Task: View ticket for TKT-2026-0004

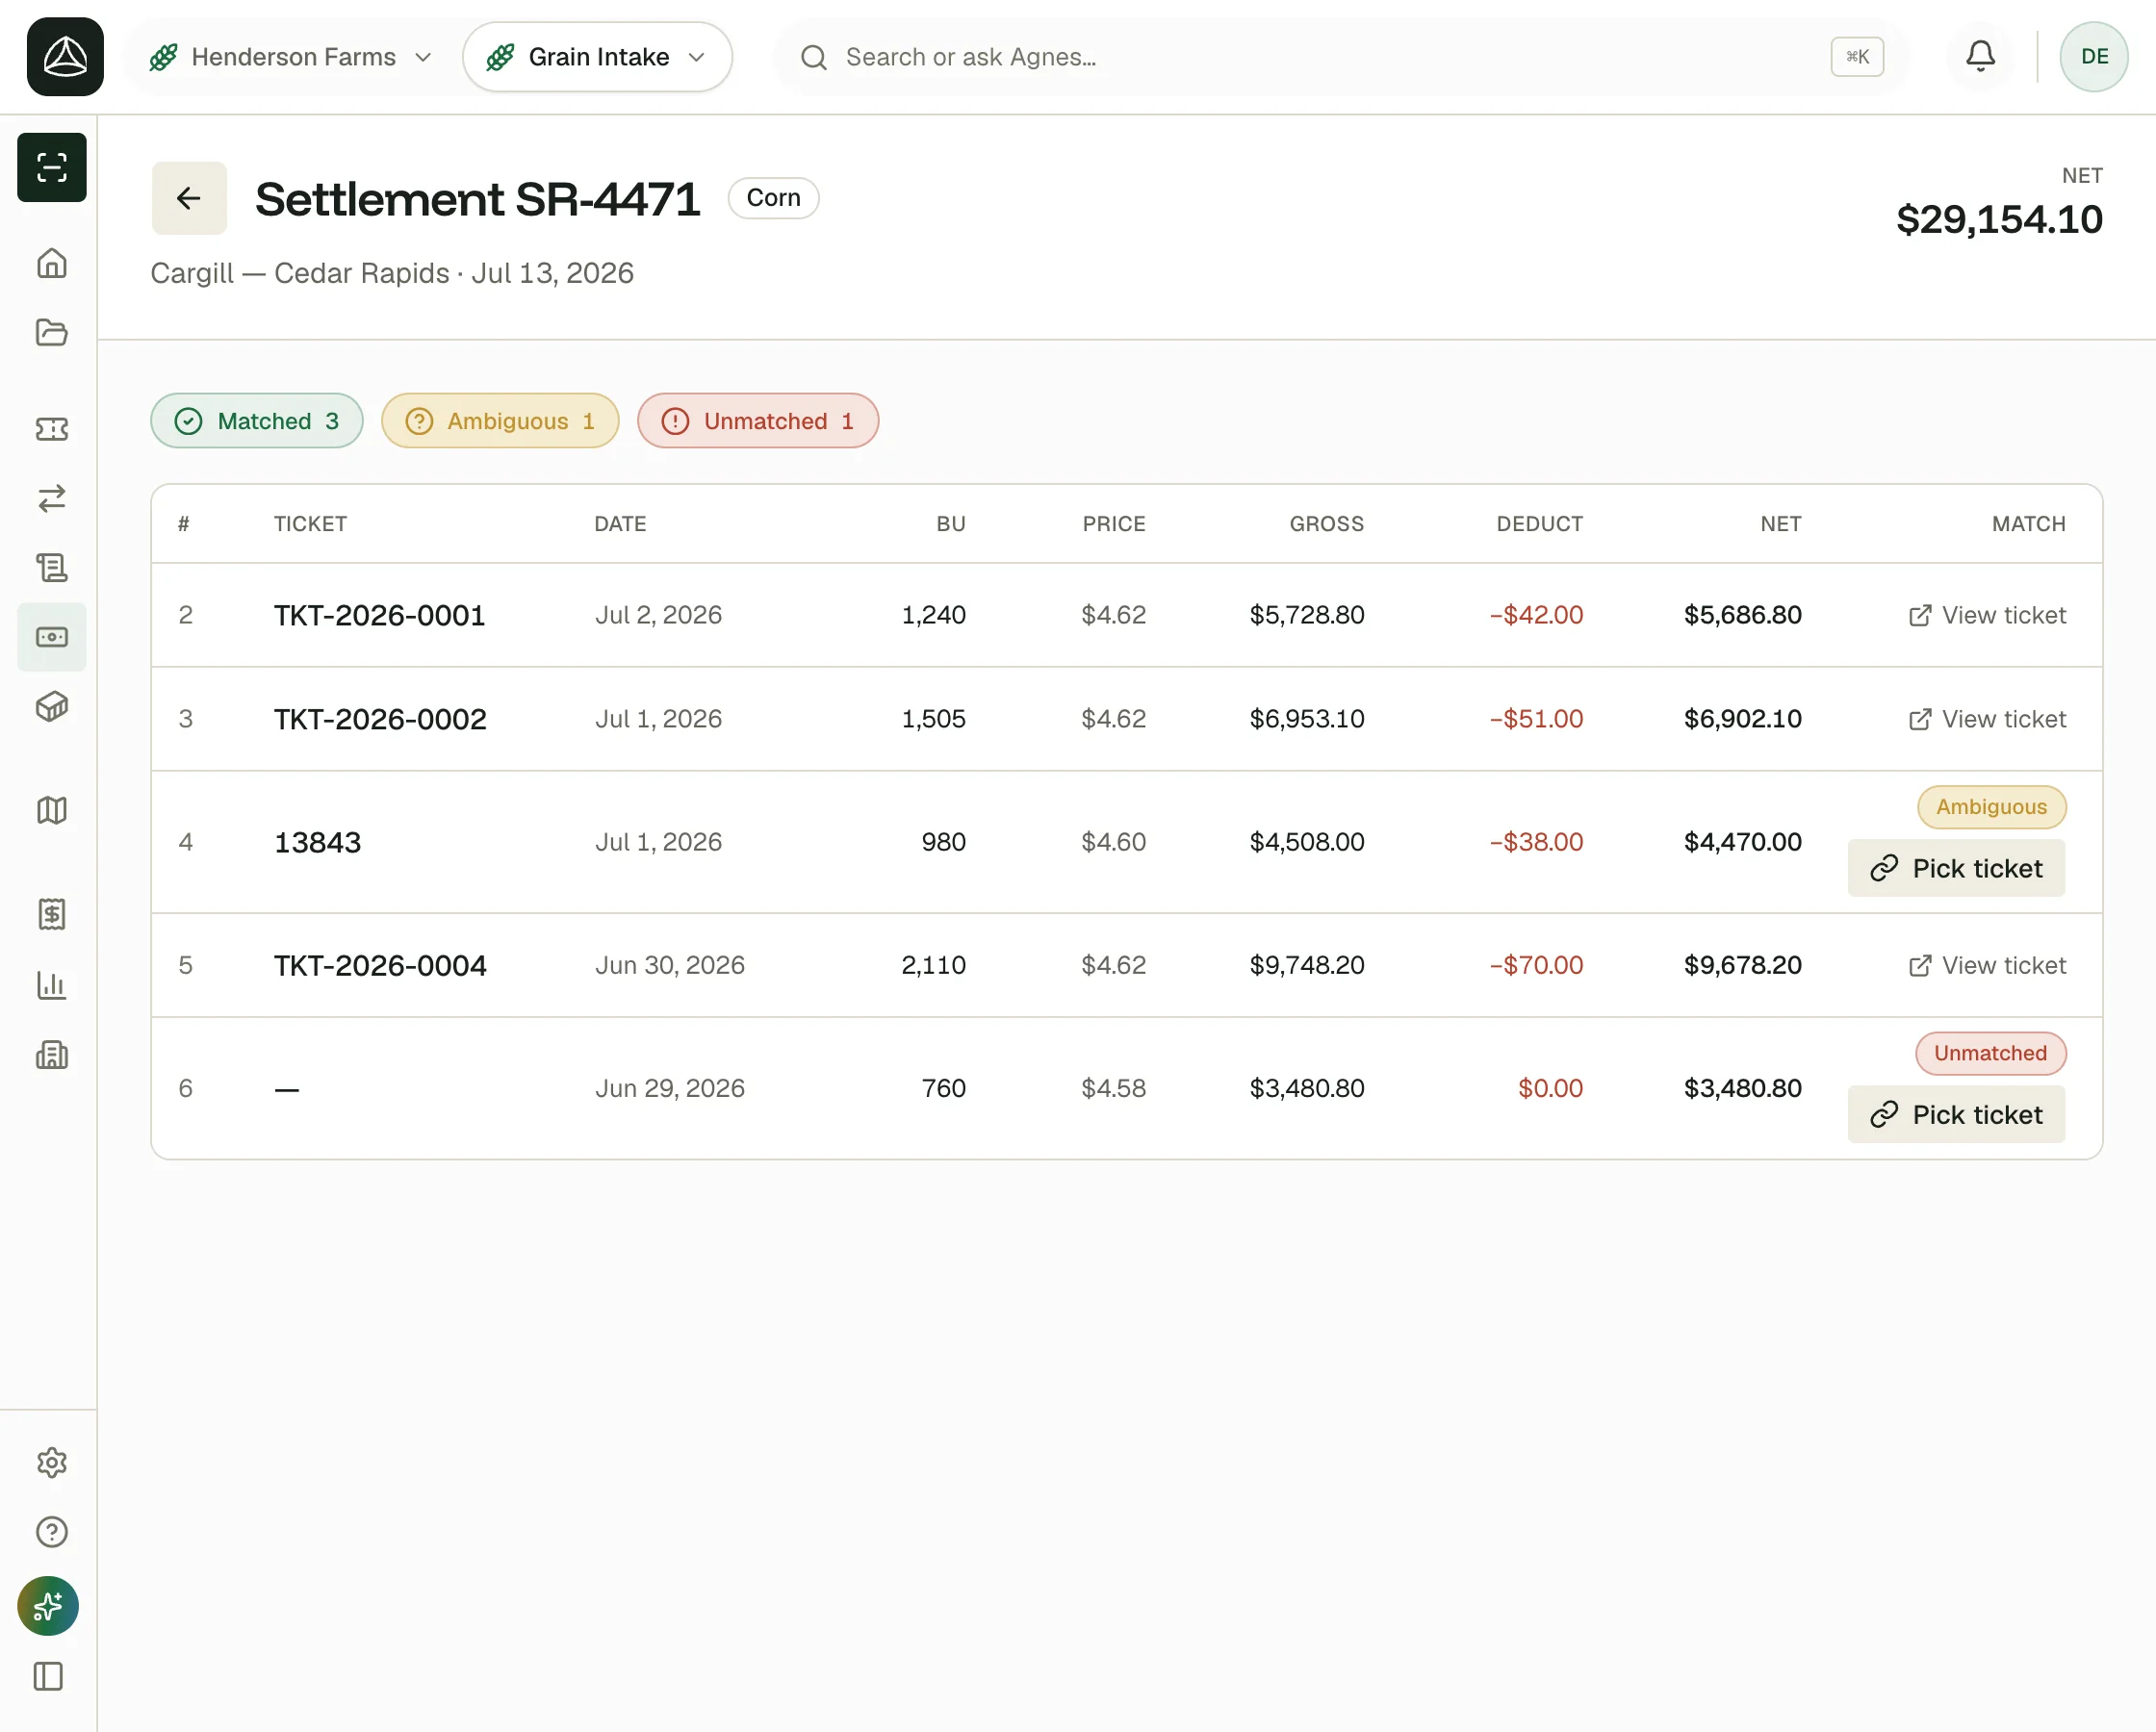Action: (1987, 965)
